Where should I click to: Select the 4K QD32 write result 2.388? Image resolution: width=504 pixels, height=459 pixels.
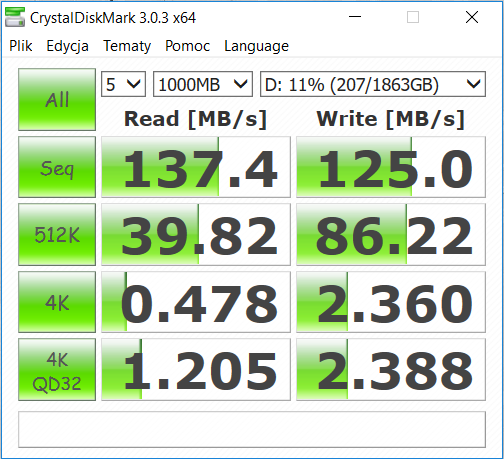point(391,370)
